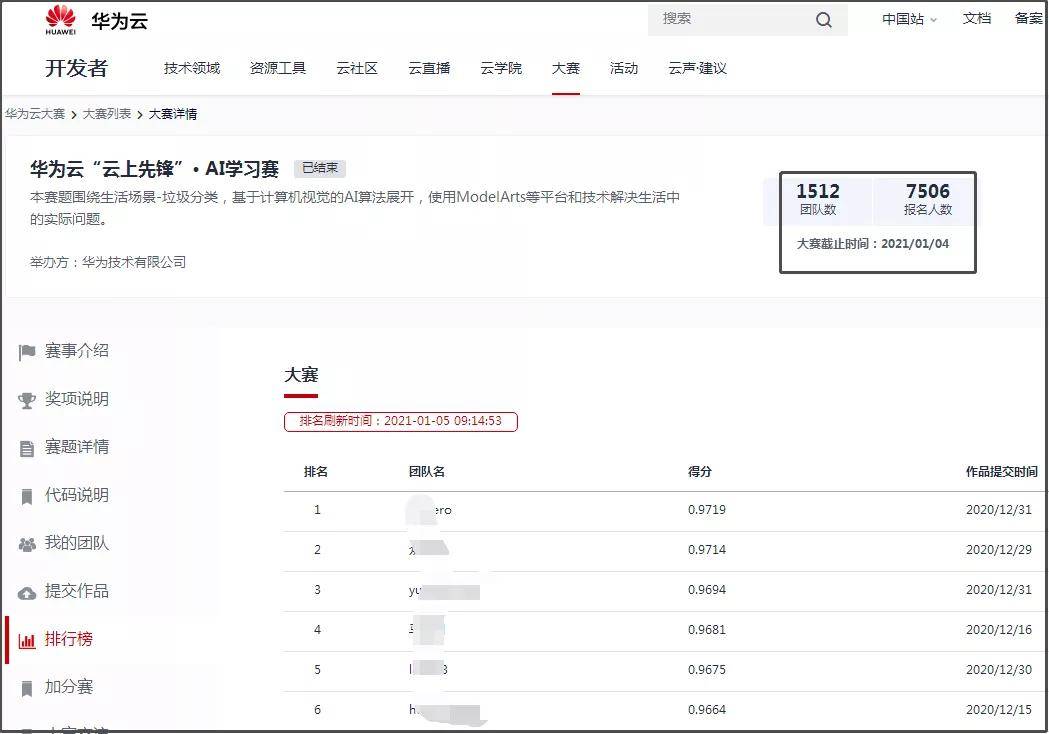Switch to the 云社区 navigation tab

point(357,68)
